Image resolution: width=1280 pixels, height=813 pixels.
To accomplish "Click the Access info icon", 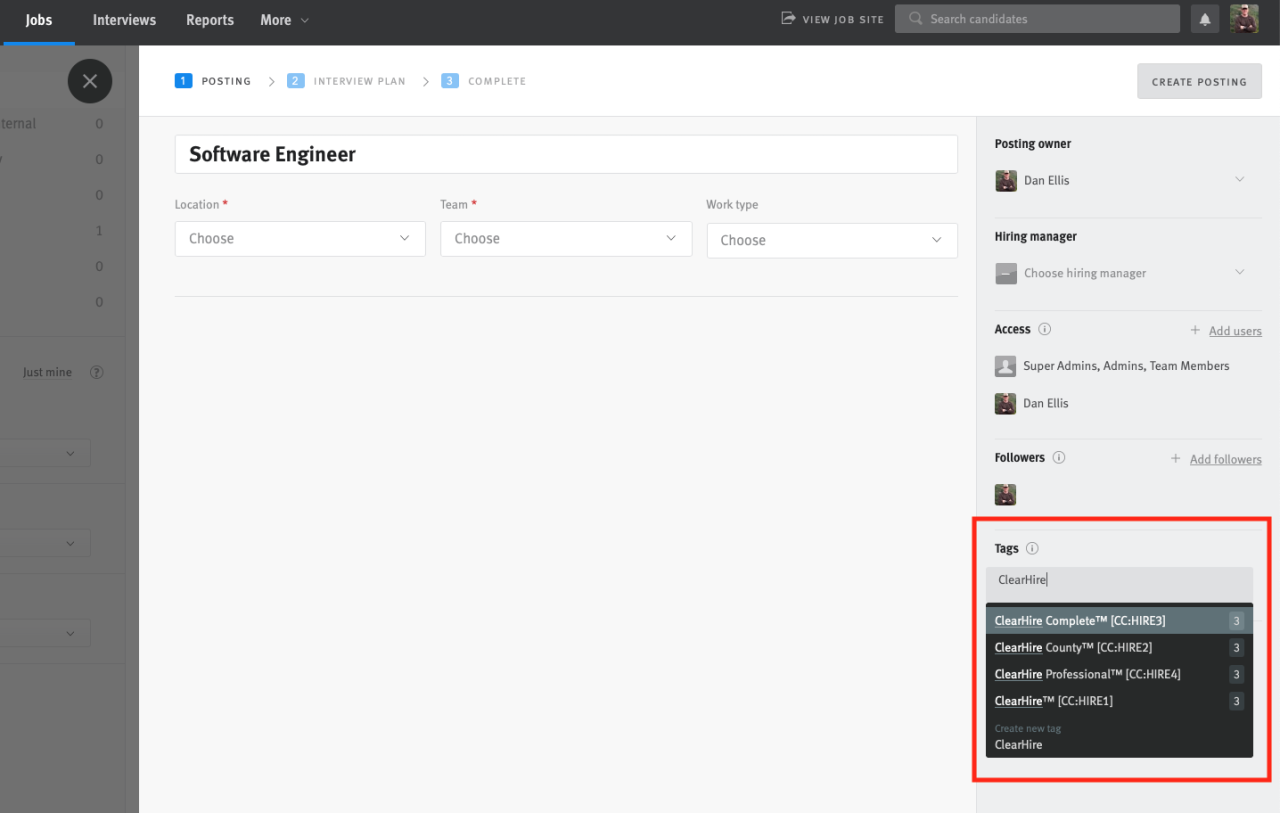I will tap(1044, 329).
